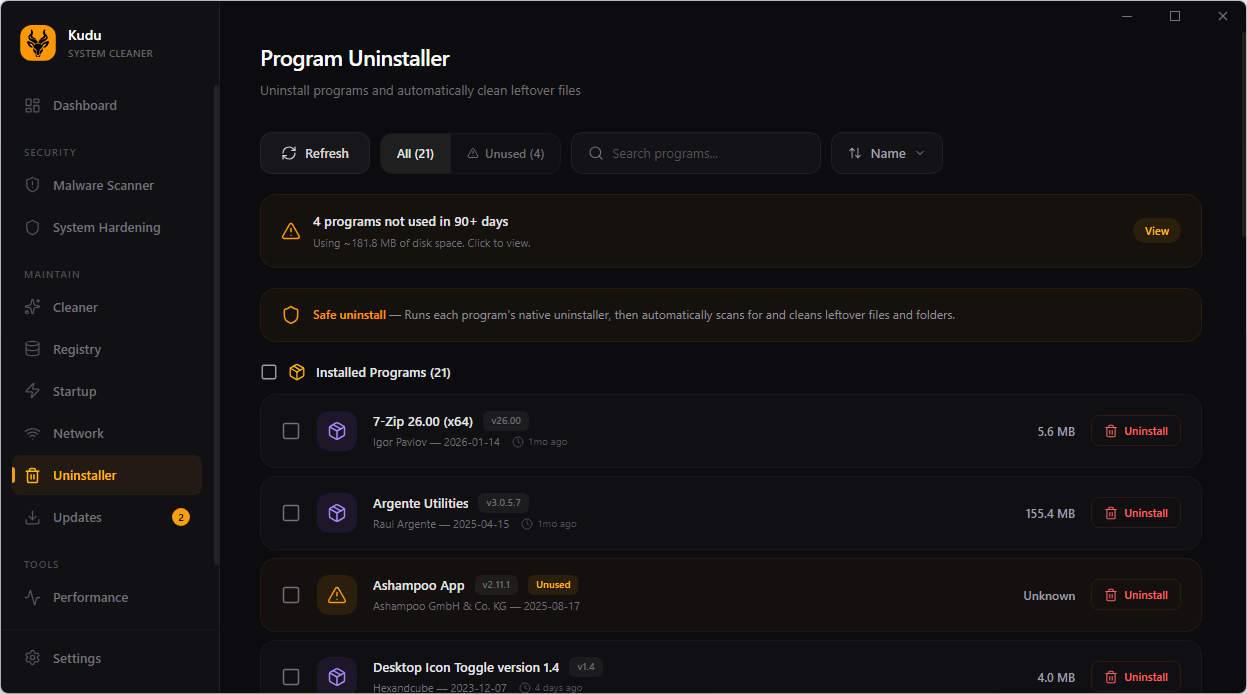Tick the Argente Utilities checkbox

(291, 513)
